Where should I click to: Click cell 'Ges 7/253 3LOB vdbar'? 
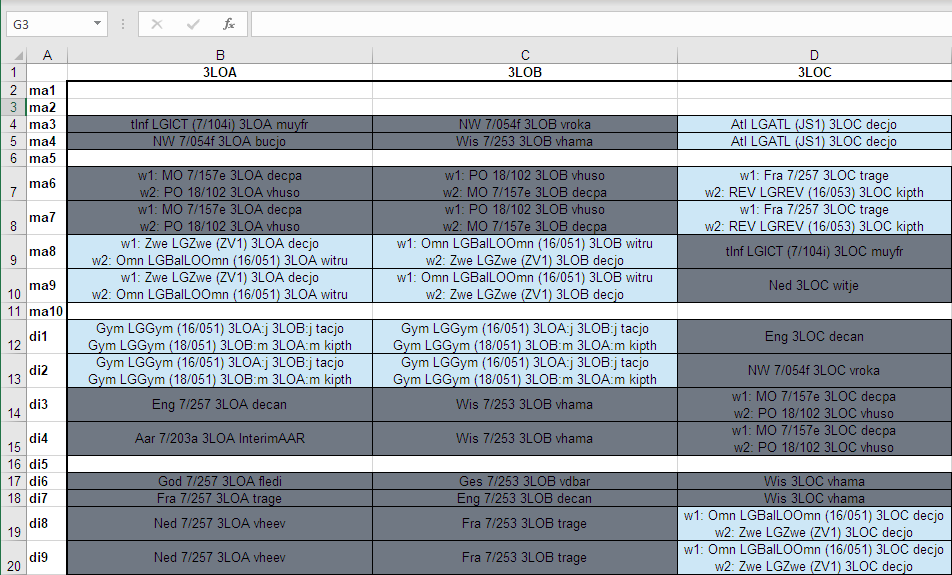525,481
